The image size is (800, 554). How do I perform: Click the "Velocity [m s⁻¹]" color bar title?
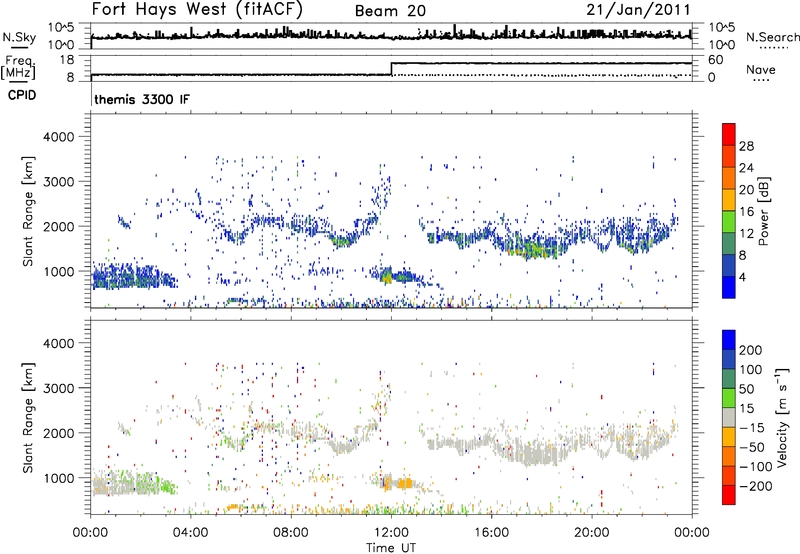(x=782, y=417)
